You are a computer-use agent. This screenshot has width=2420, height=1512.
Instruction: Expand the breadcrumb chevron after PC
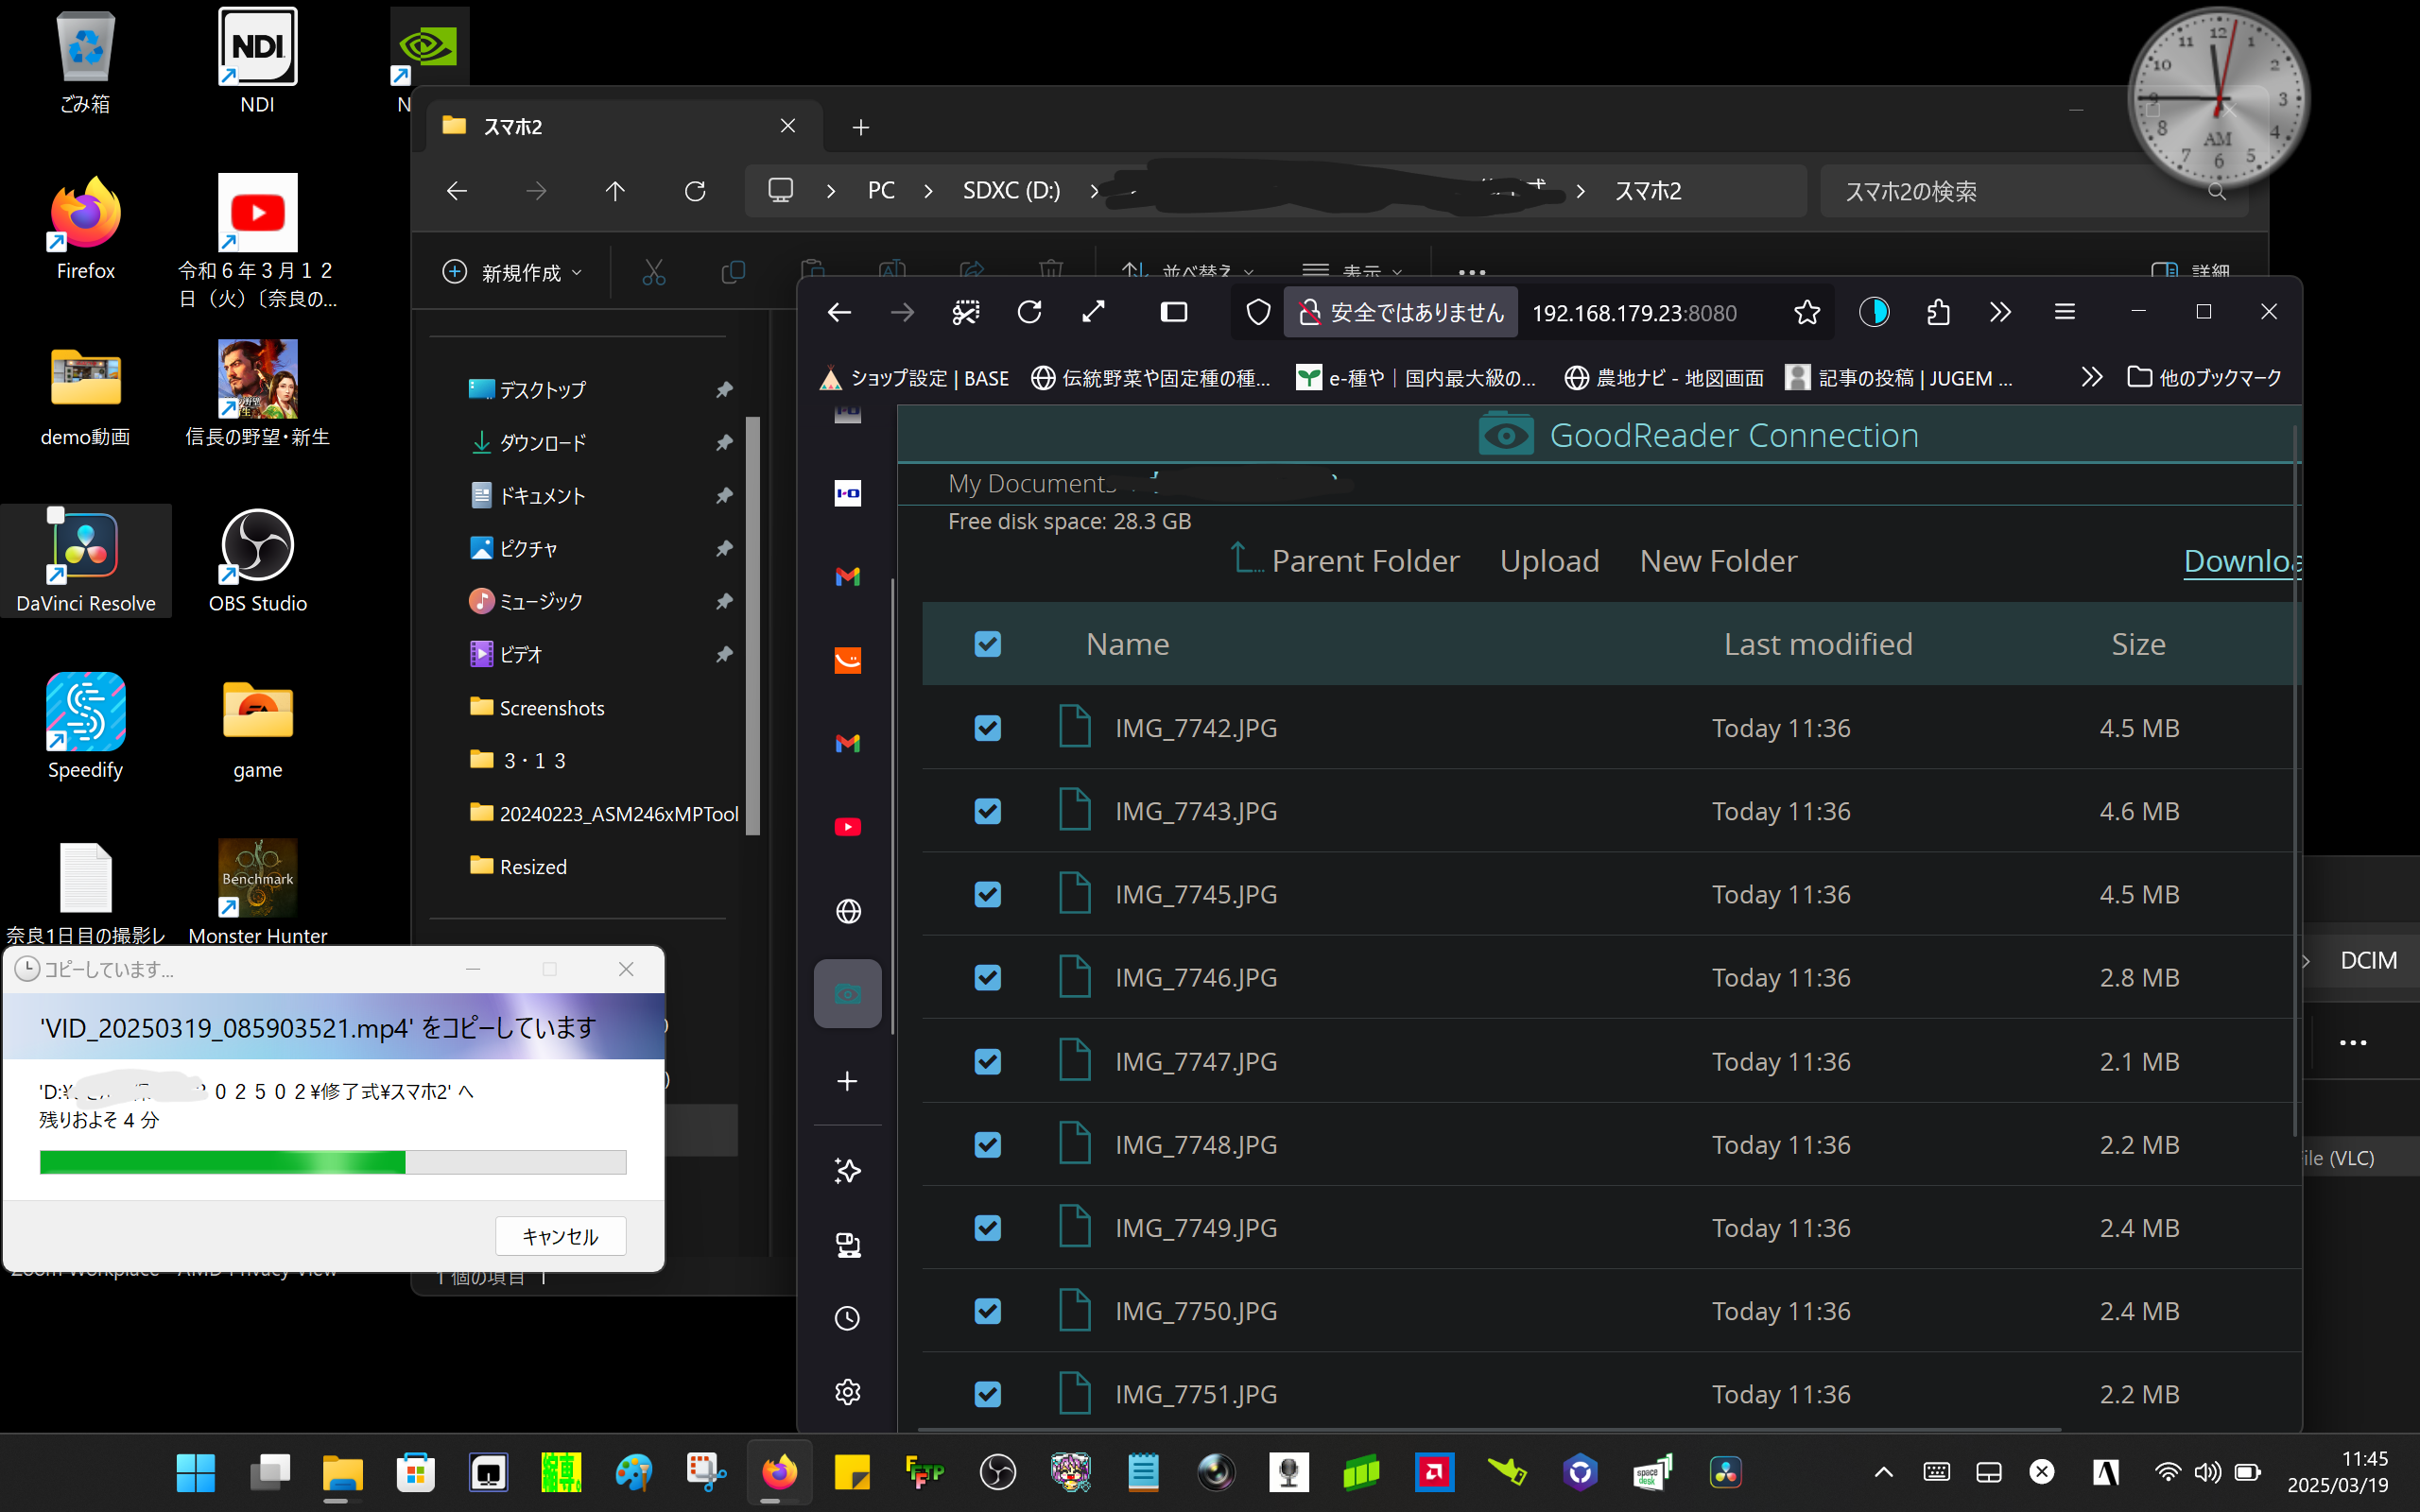point(929,191)
